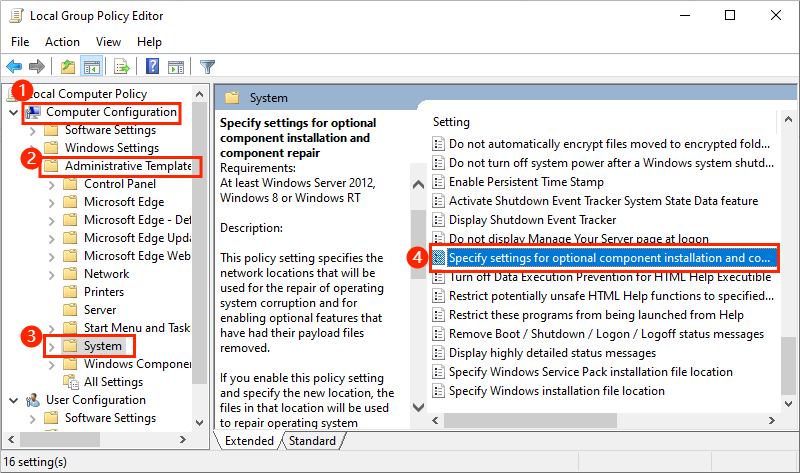This screenshot has width=800, height=473.
Task: Click description pane scroll up arrow
Action: 418,185
